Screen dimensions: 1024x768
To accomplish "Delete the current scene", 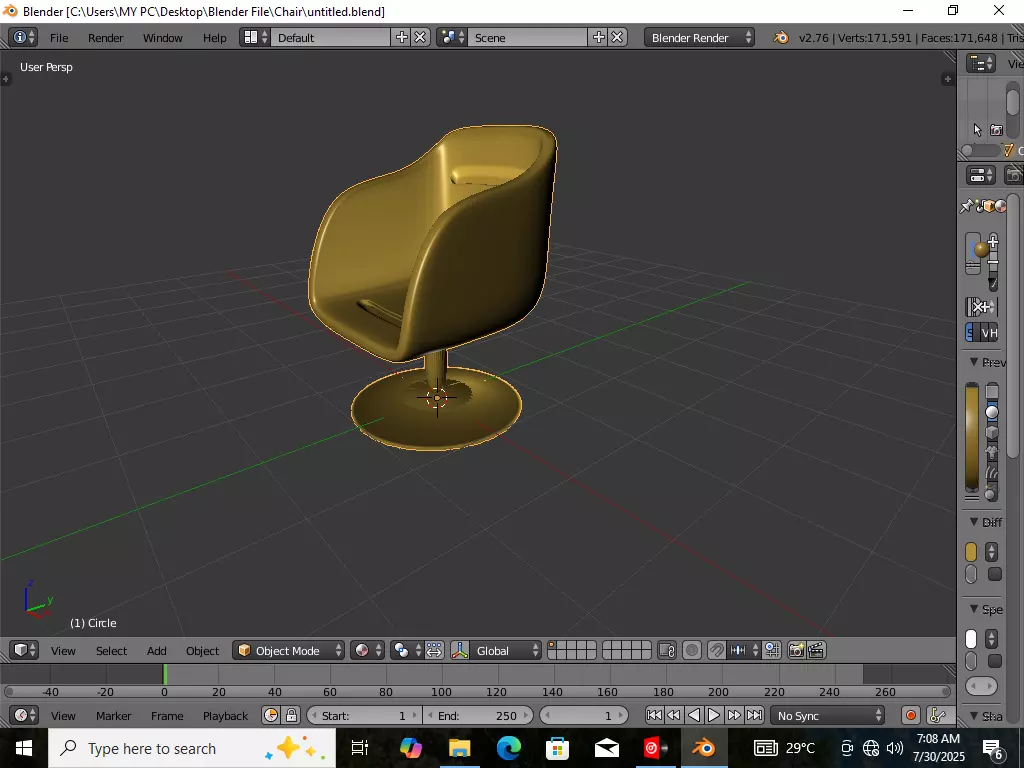I will pyautogui.click(x=617, y=37).
